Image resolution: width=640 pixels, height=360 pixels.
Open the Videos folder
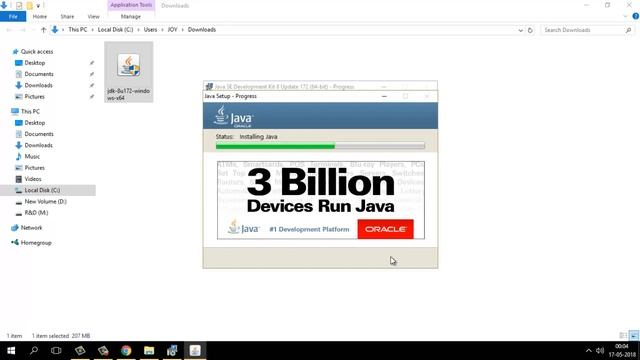click(33, 179)
